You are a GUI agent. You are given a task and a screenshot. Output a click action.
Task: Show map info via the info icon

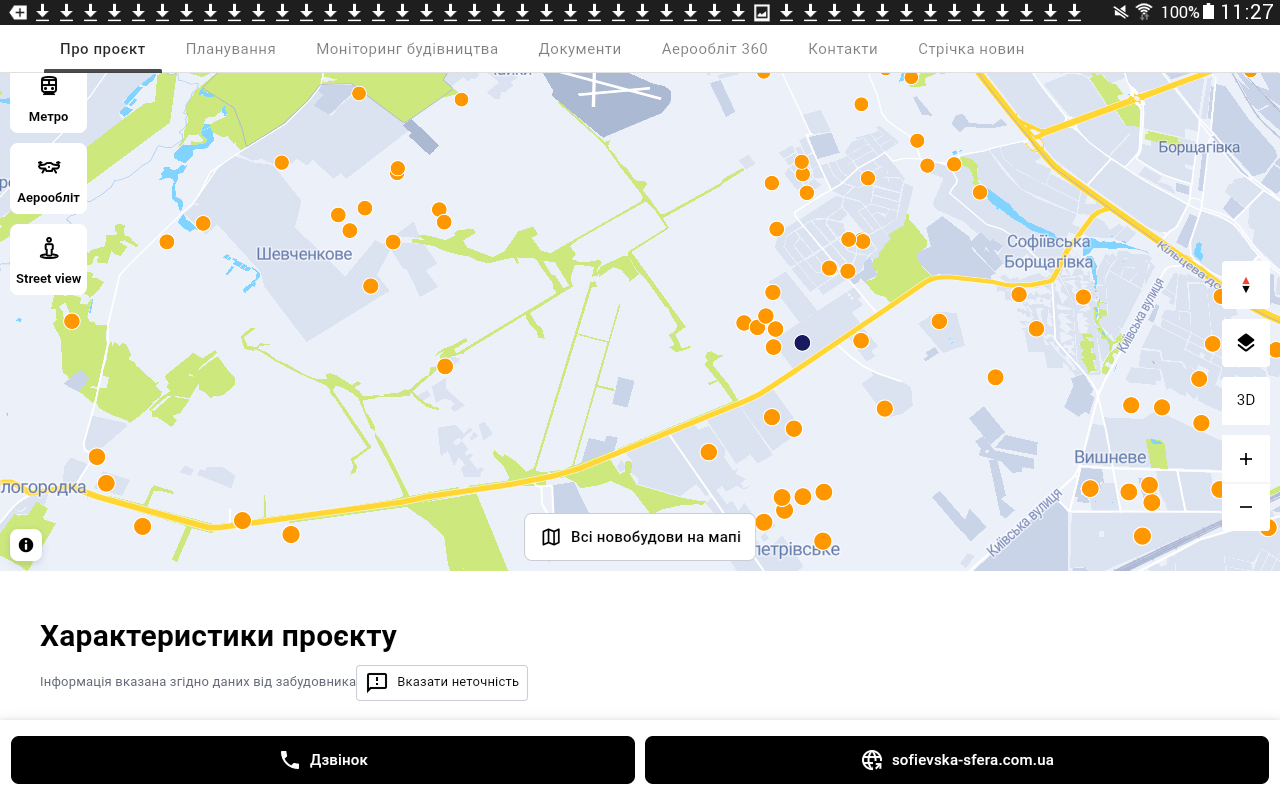(x=26, y=545)
